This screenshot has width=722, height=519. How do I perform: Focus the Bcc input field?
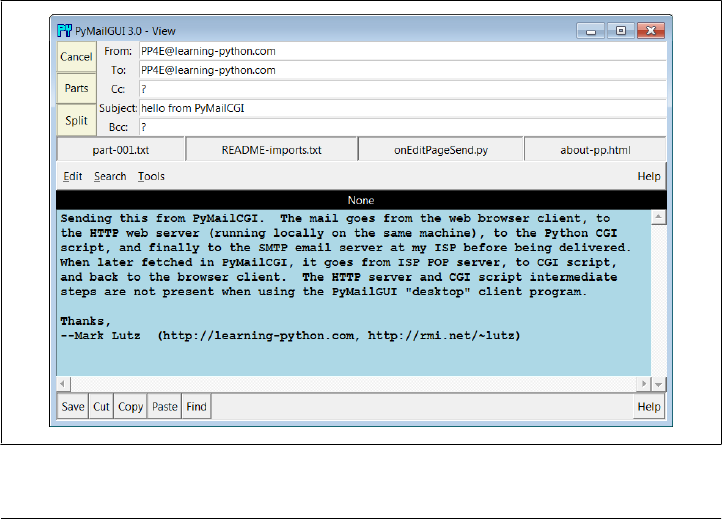click(403, 127)
